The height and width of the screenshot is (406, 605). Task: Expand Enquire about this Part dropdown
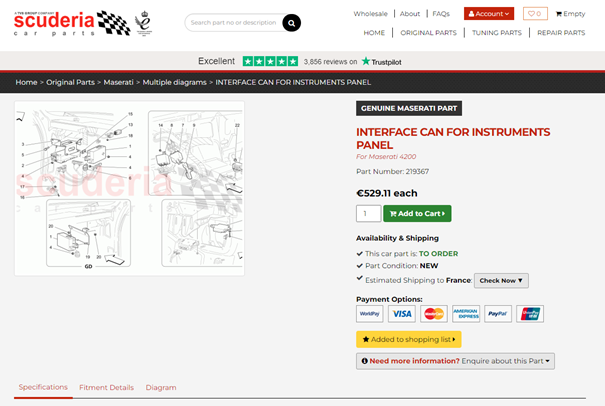(x=455, y=361)
